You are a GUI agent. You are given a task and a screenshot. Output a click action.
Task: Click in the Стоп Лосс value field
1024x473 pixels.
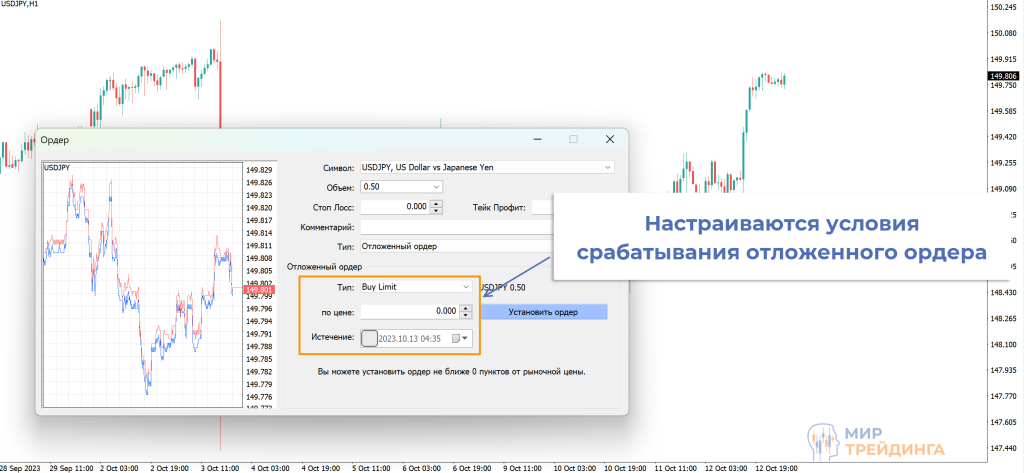pos(394,207)
